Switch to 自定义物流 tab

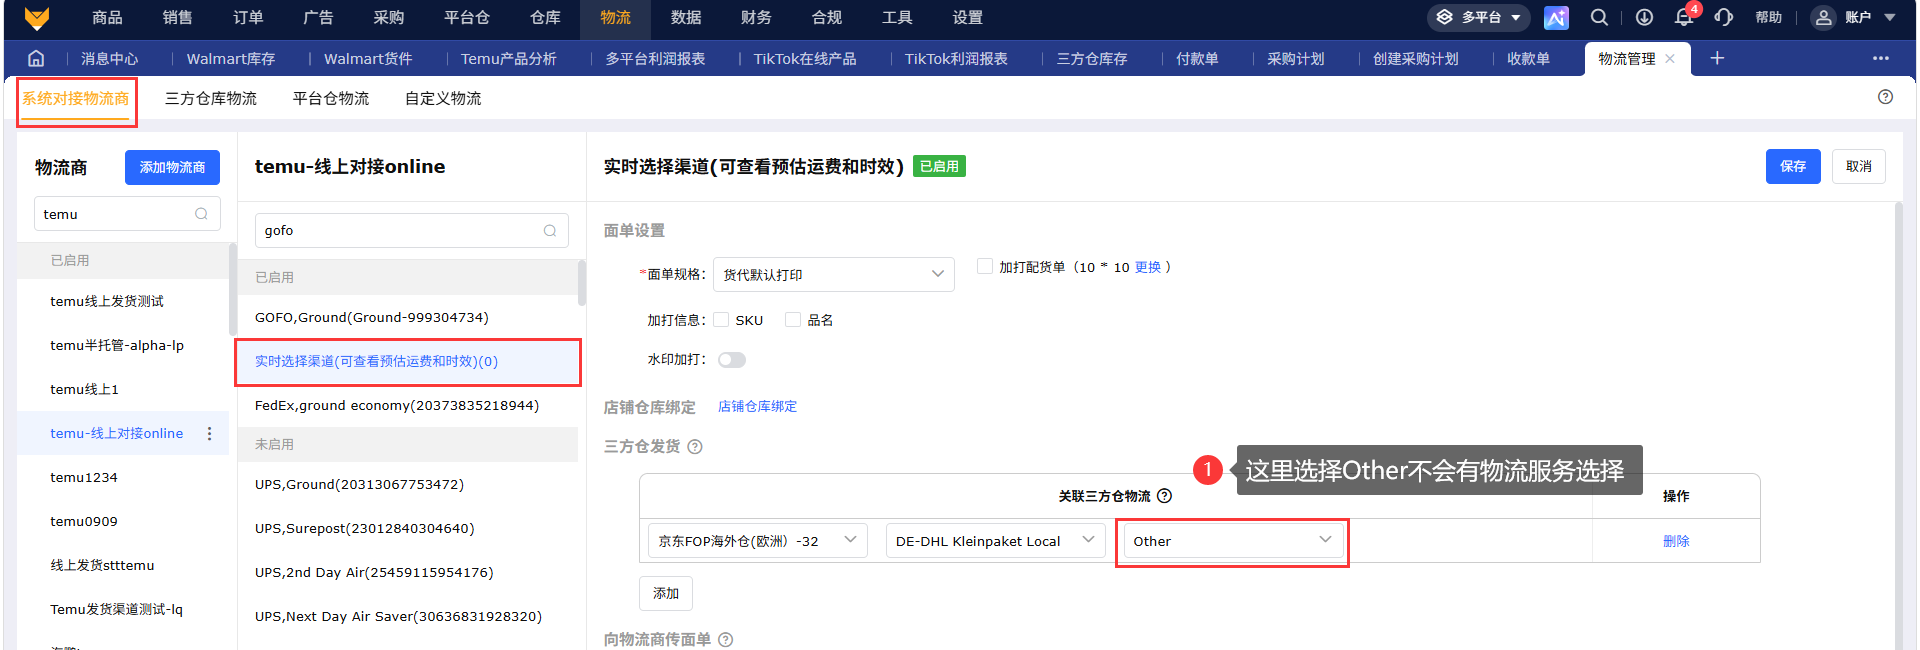pos(443,98)
